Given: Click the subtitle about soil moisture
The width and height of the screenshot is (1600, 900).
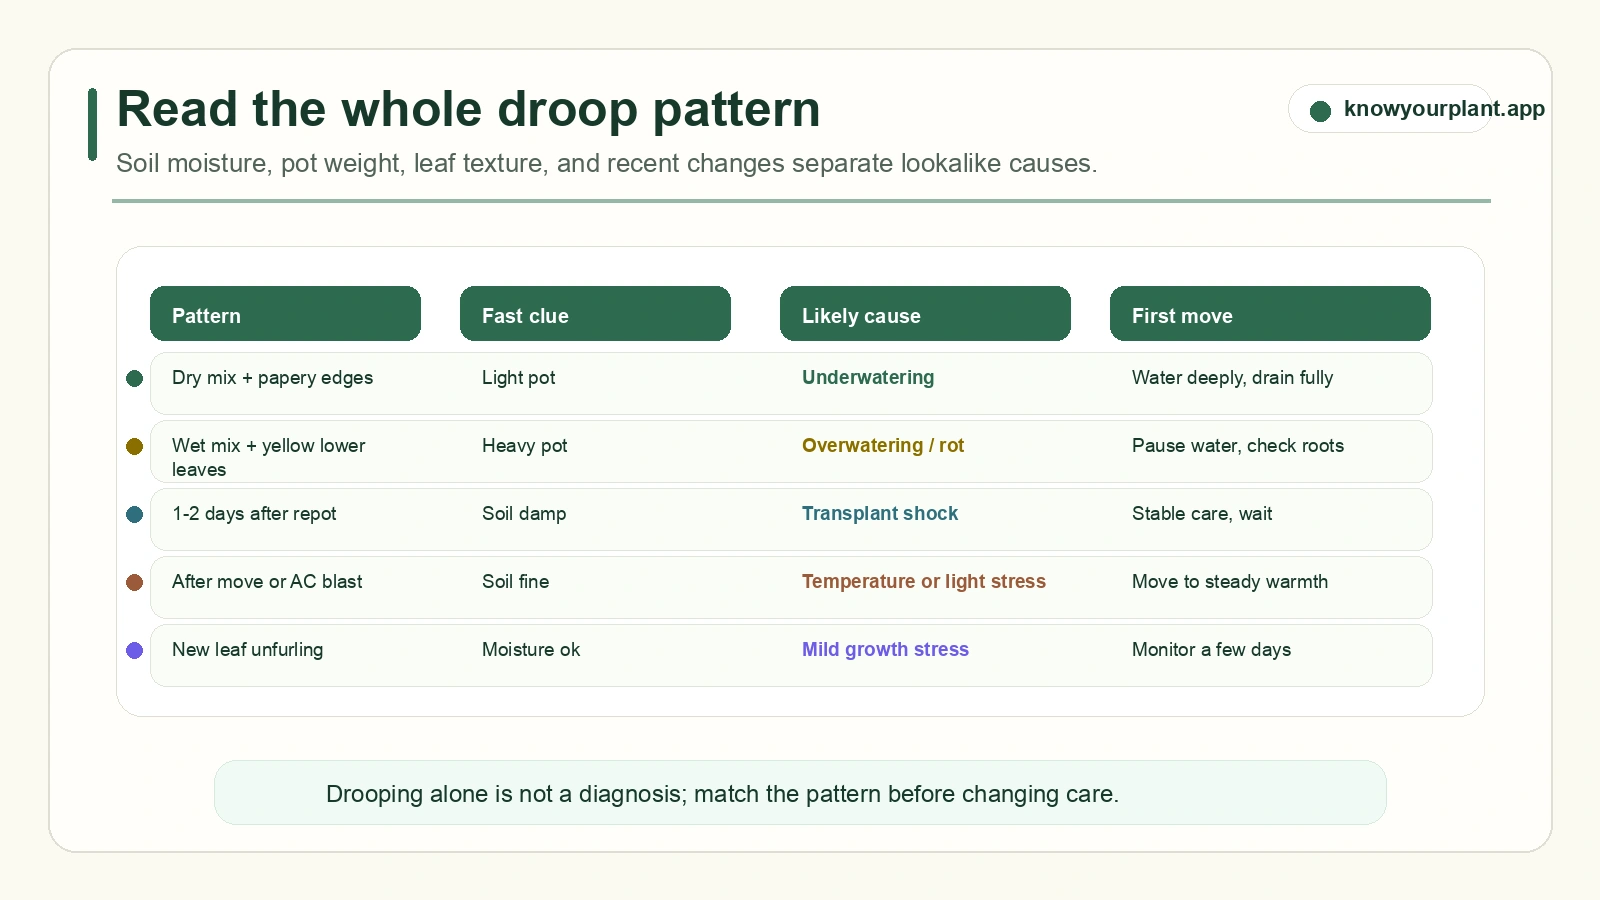Looking at the screenshot, I should [x=606, y=163].
